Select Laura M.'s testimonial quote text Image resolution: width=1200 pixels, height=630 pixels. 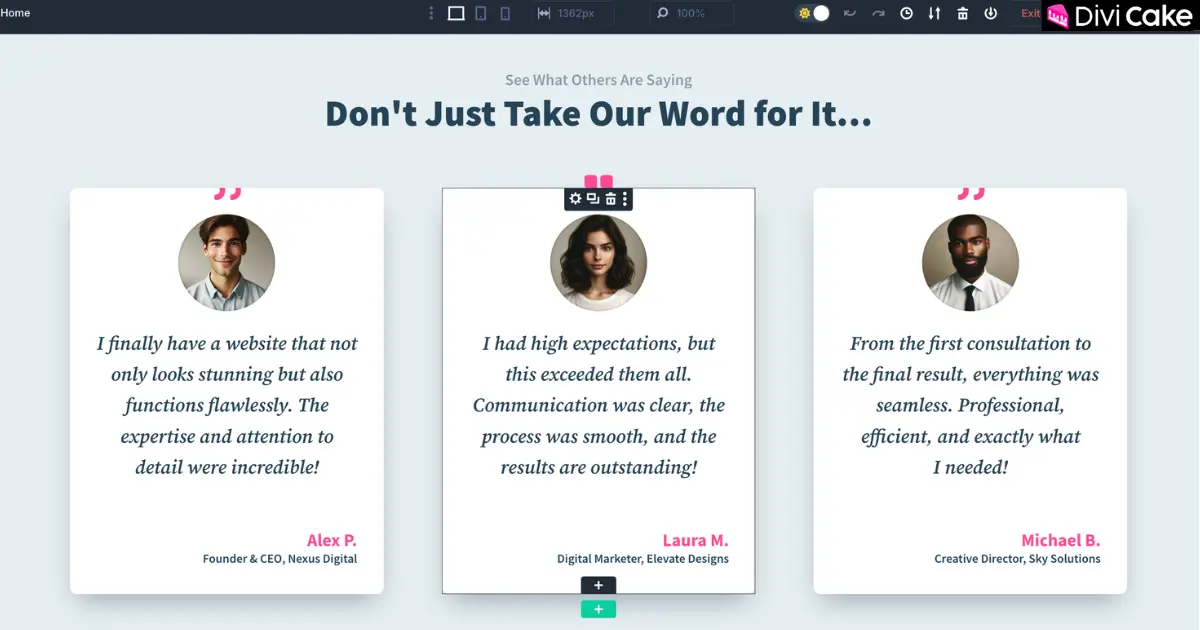(x=598, y=405)
